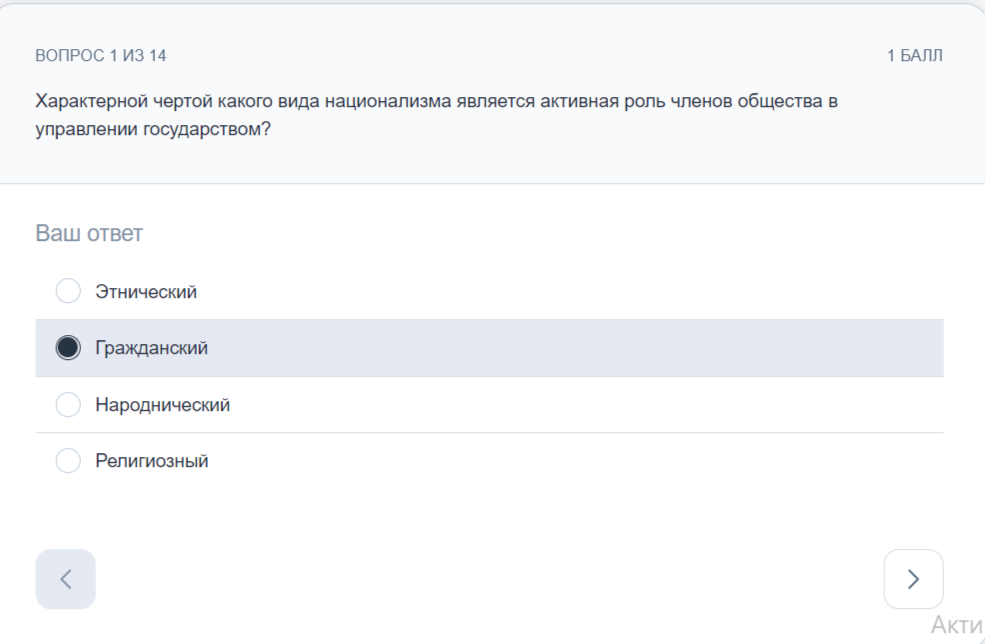
Task: Click blank space in the Этнический row
Action: tap(565, 292)
